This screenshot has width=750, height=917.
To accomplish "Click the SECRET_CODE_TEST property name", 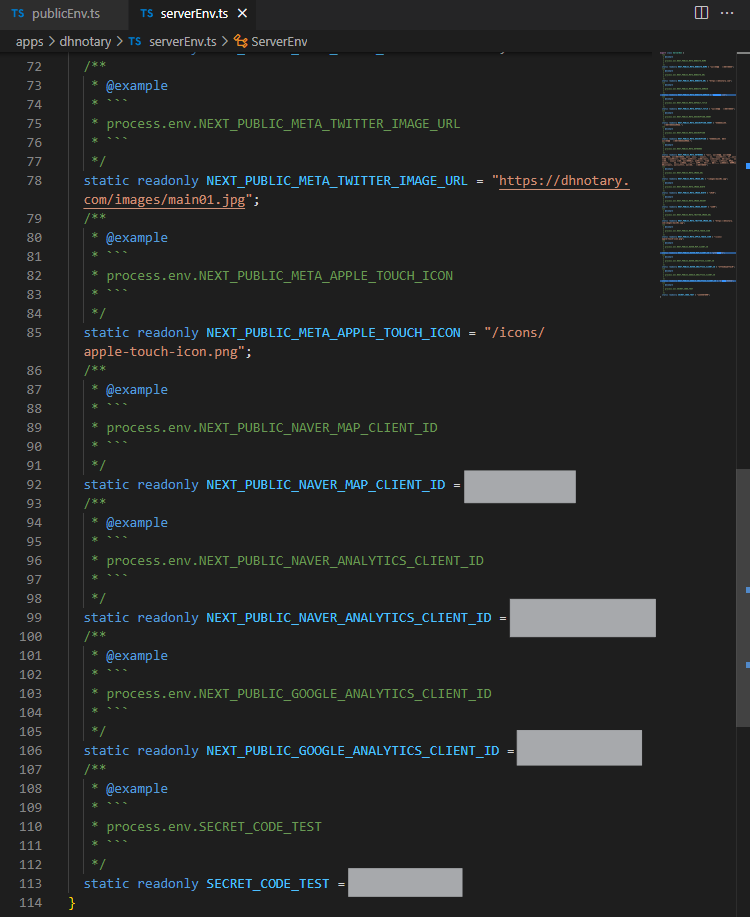I will coord(270,884).
